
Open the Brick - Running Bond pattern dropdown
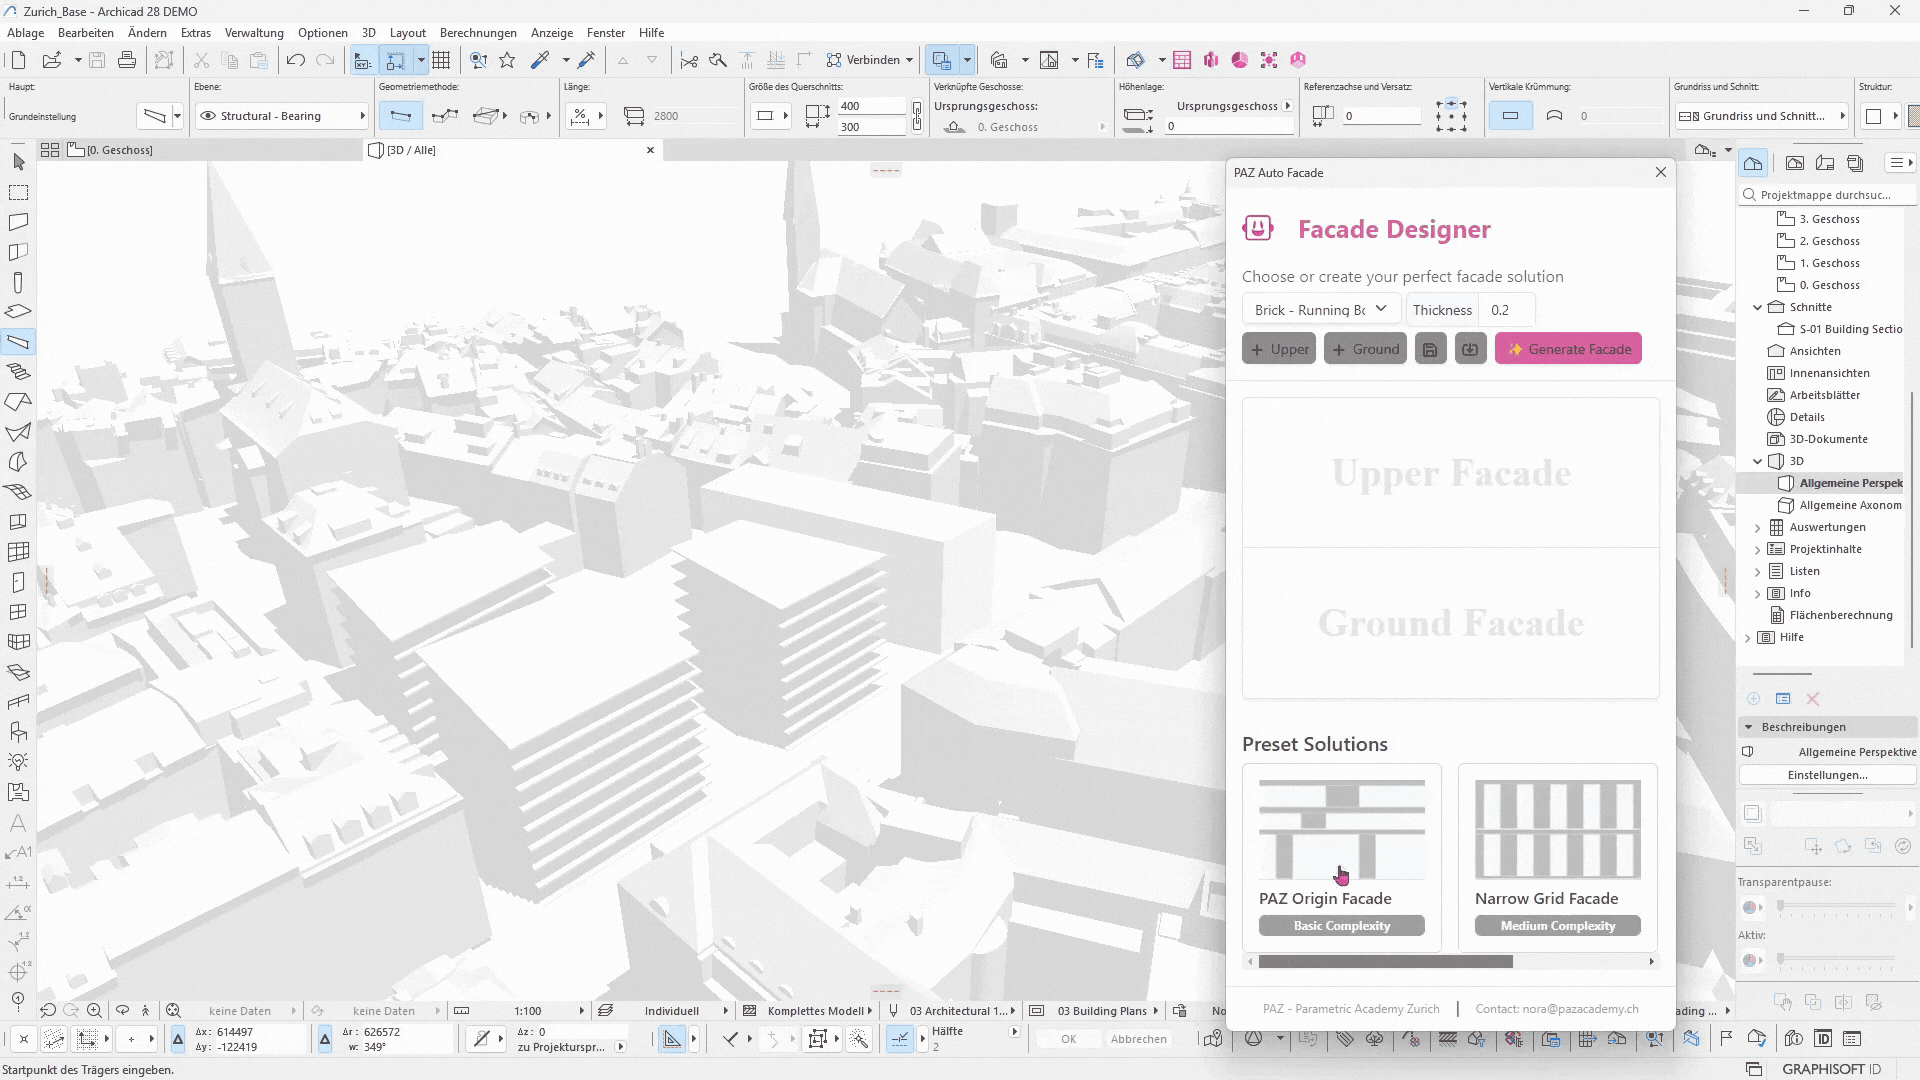[1319, 310]
